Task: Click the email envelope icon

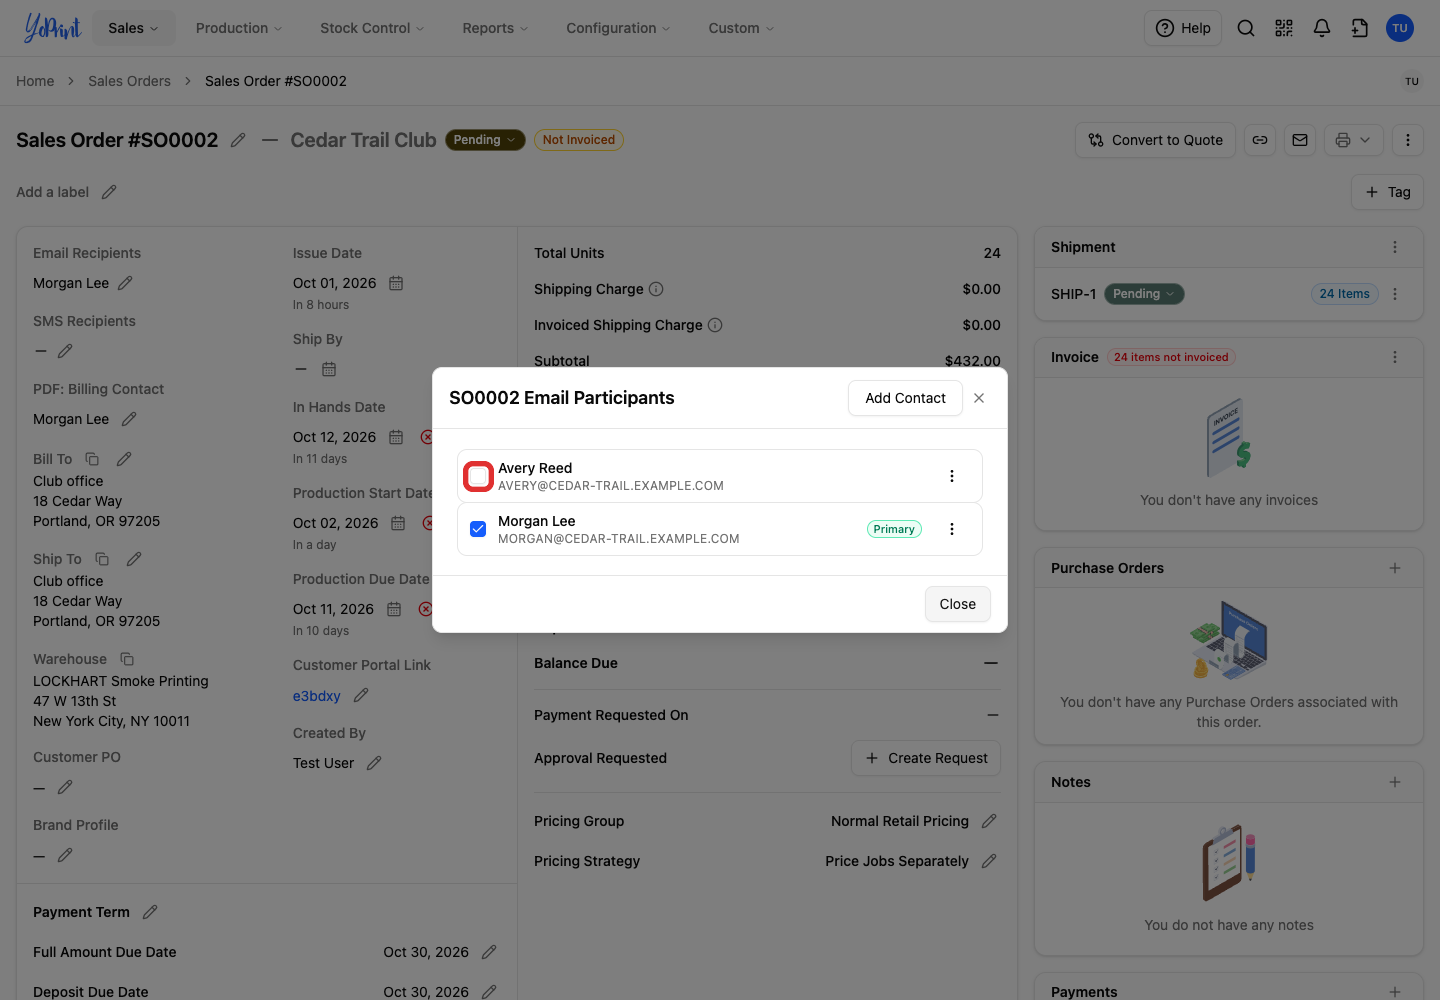Action: 1300,140
